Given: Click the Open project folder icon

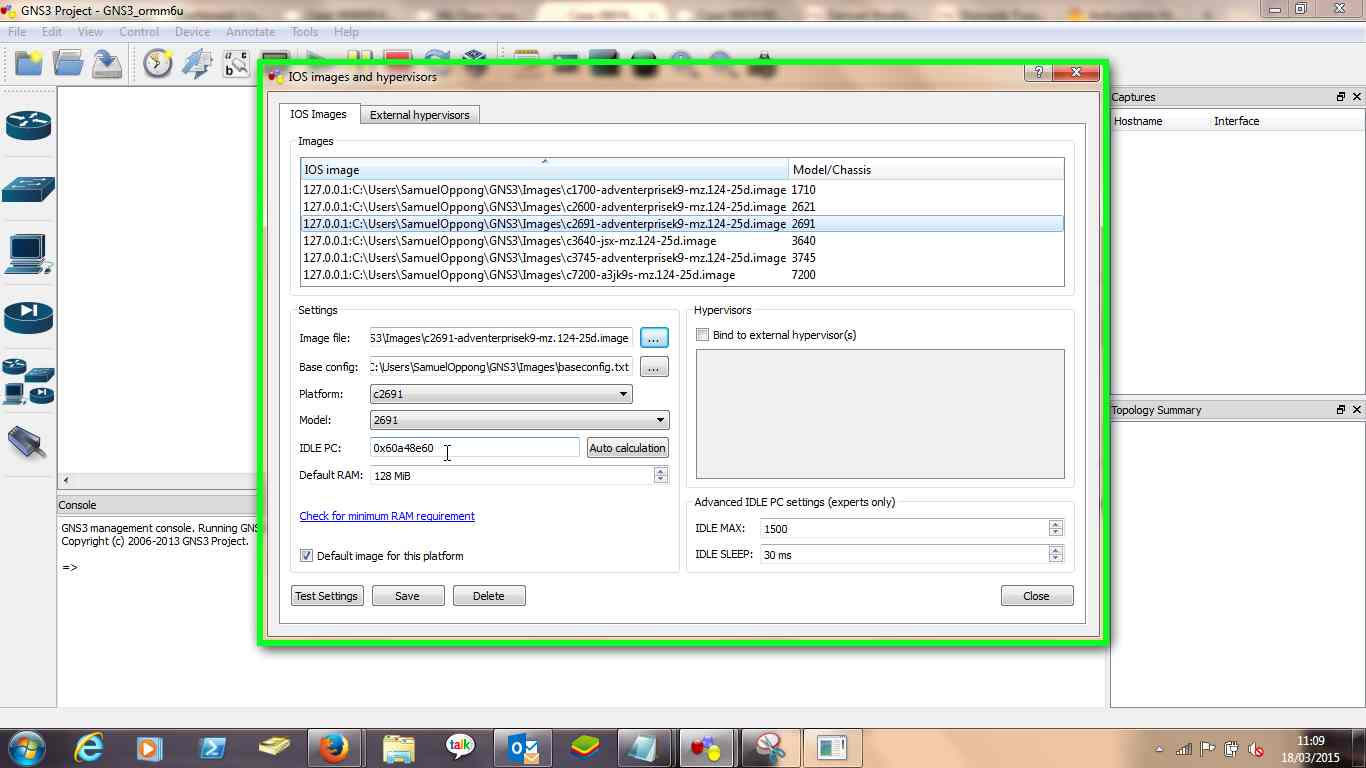Looking at the screenshot, I should 68,63.
